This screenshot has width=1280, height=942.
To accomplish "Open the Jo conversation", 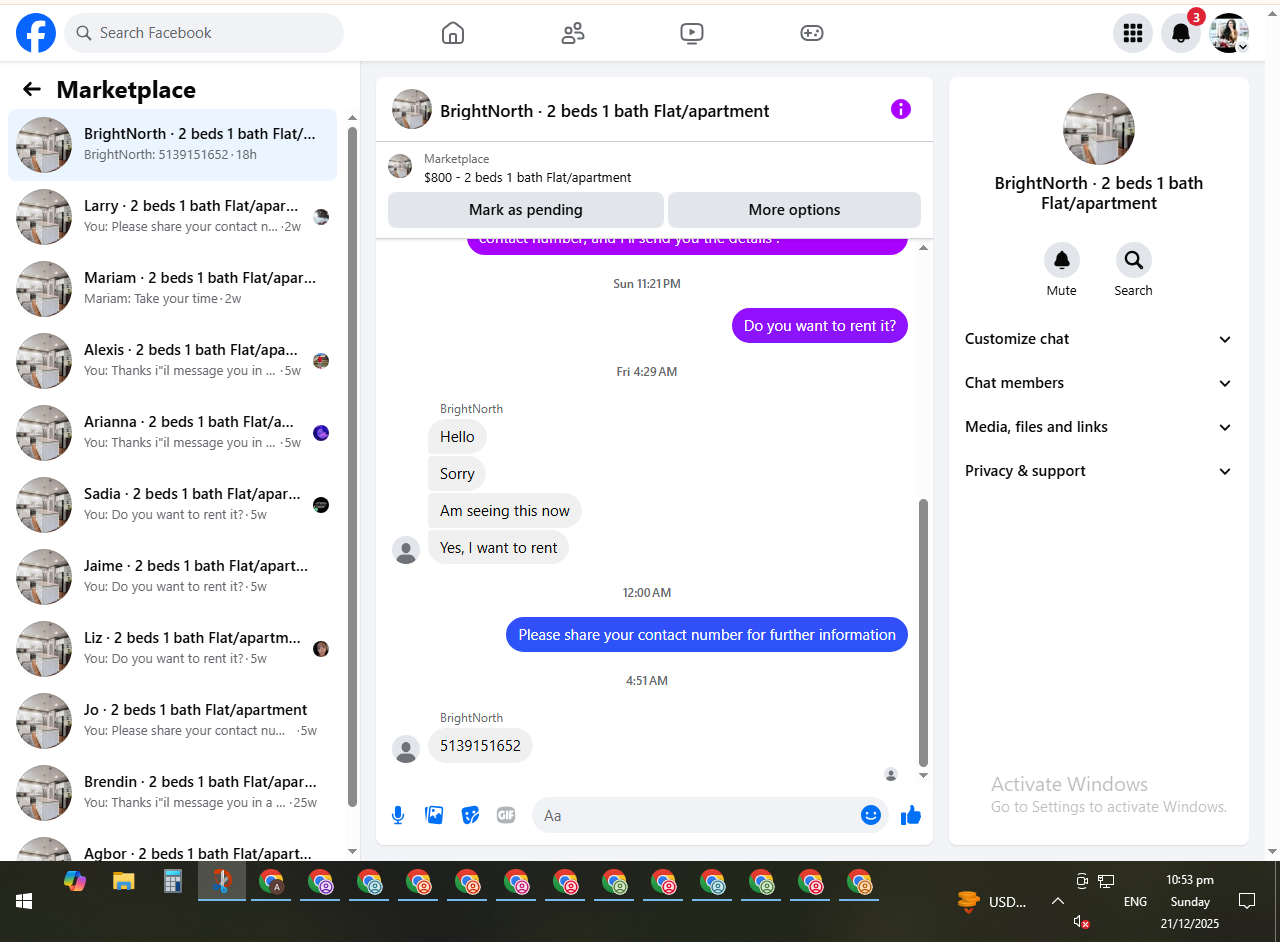I will tap(172, 721).
